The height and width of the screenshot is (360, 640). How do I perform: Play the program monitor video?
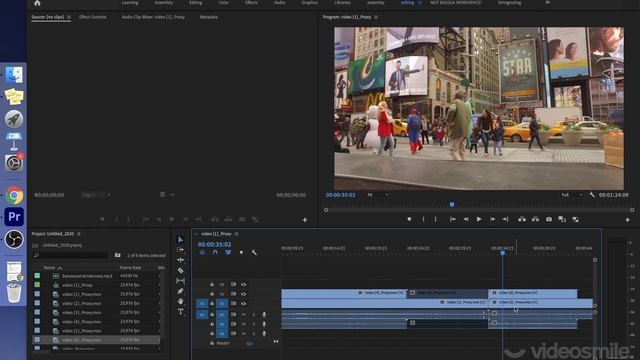pos(479,220)
